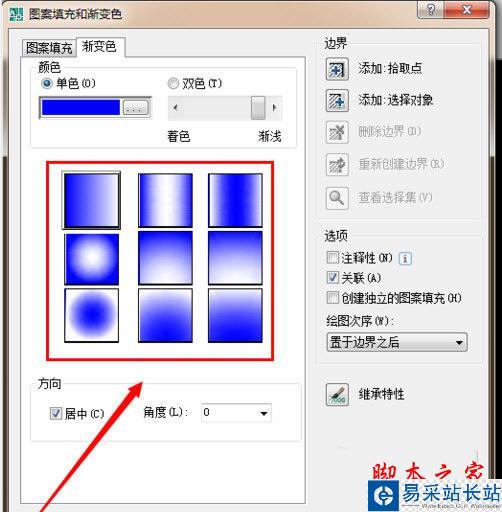Click the Recreate Boundary icon

(x=337, y=164)
